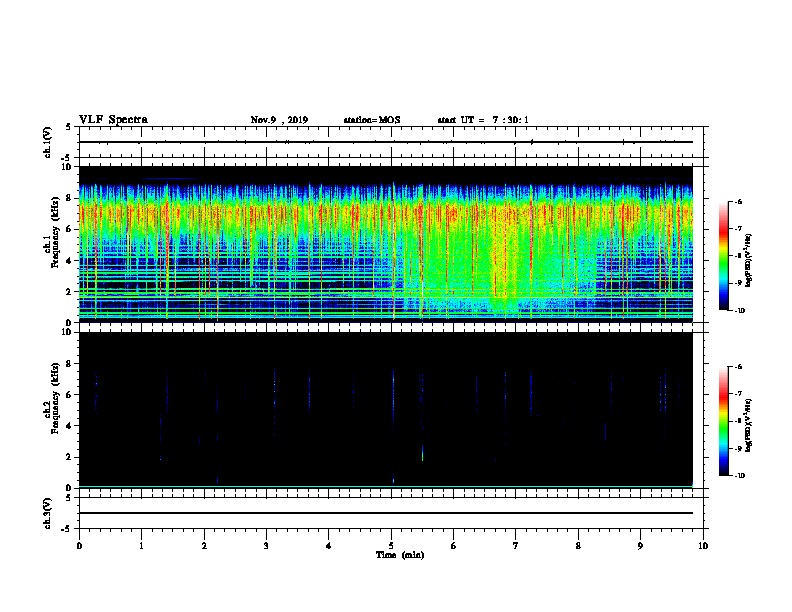This screenshot has width=792, height=612.
Task: Click the ch.1(V) waveform trace at top
Action: pos(386,142)
